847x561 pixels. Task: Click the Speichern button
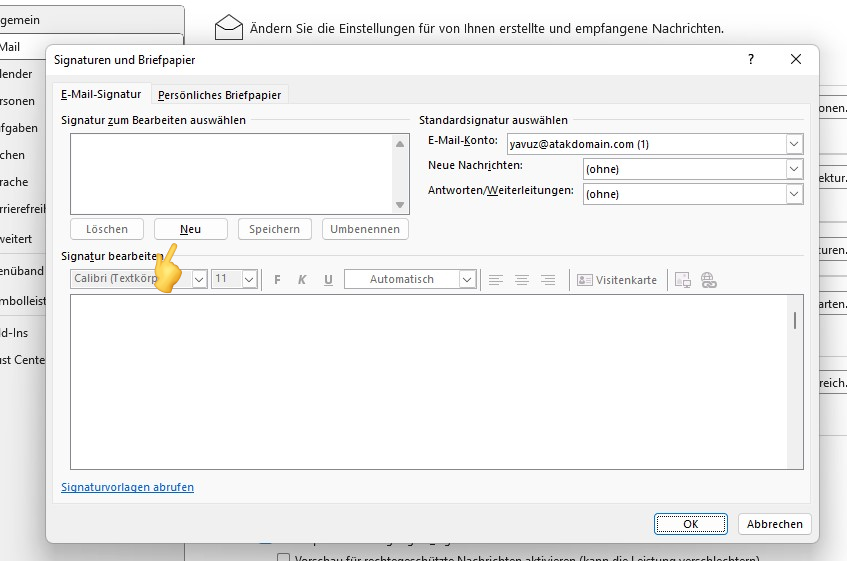274,229
